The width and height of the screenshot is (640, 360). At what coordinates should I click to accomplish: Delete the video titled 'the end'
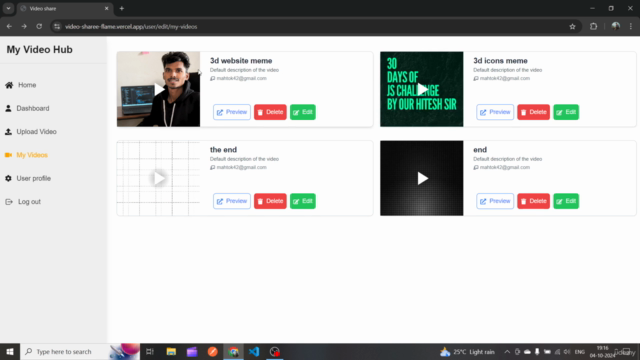point(270,201)
